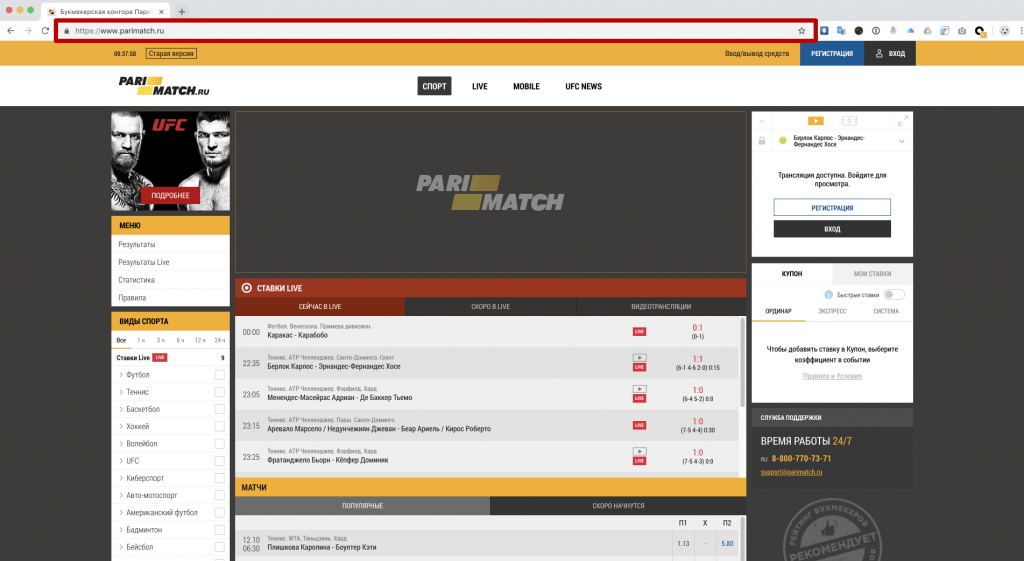The image size is (1024, 561).
Task: Click the info icon next to Быстрые ставки
Action: click(829, 295)
